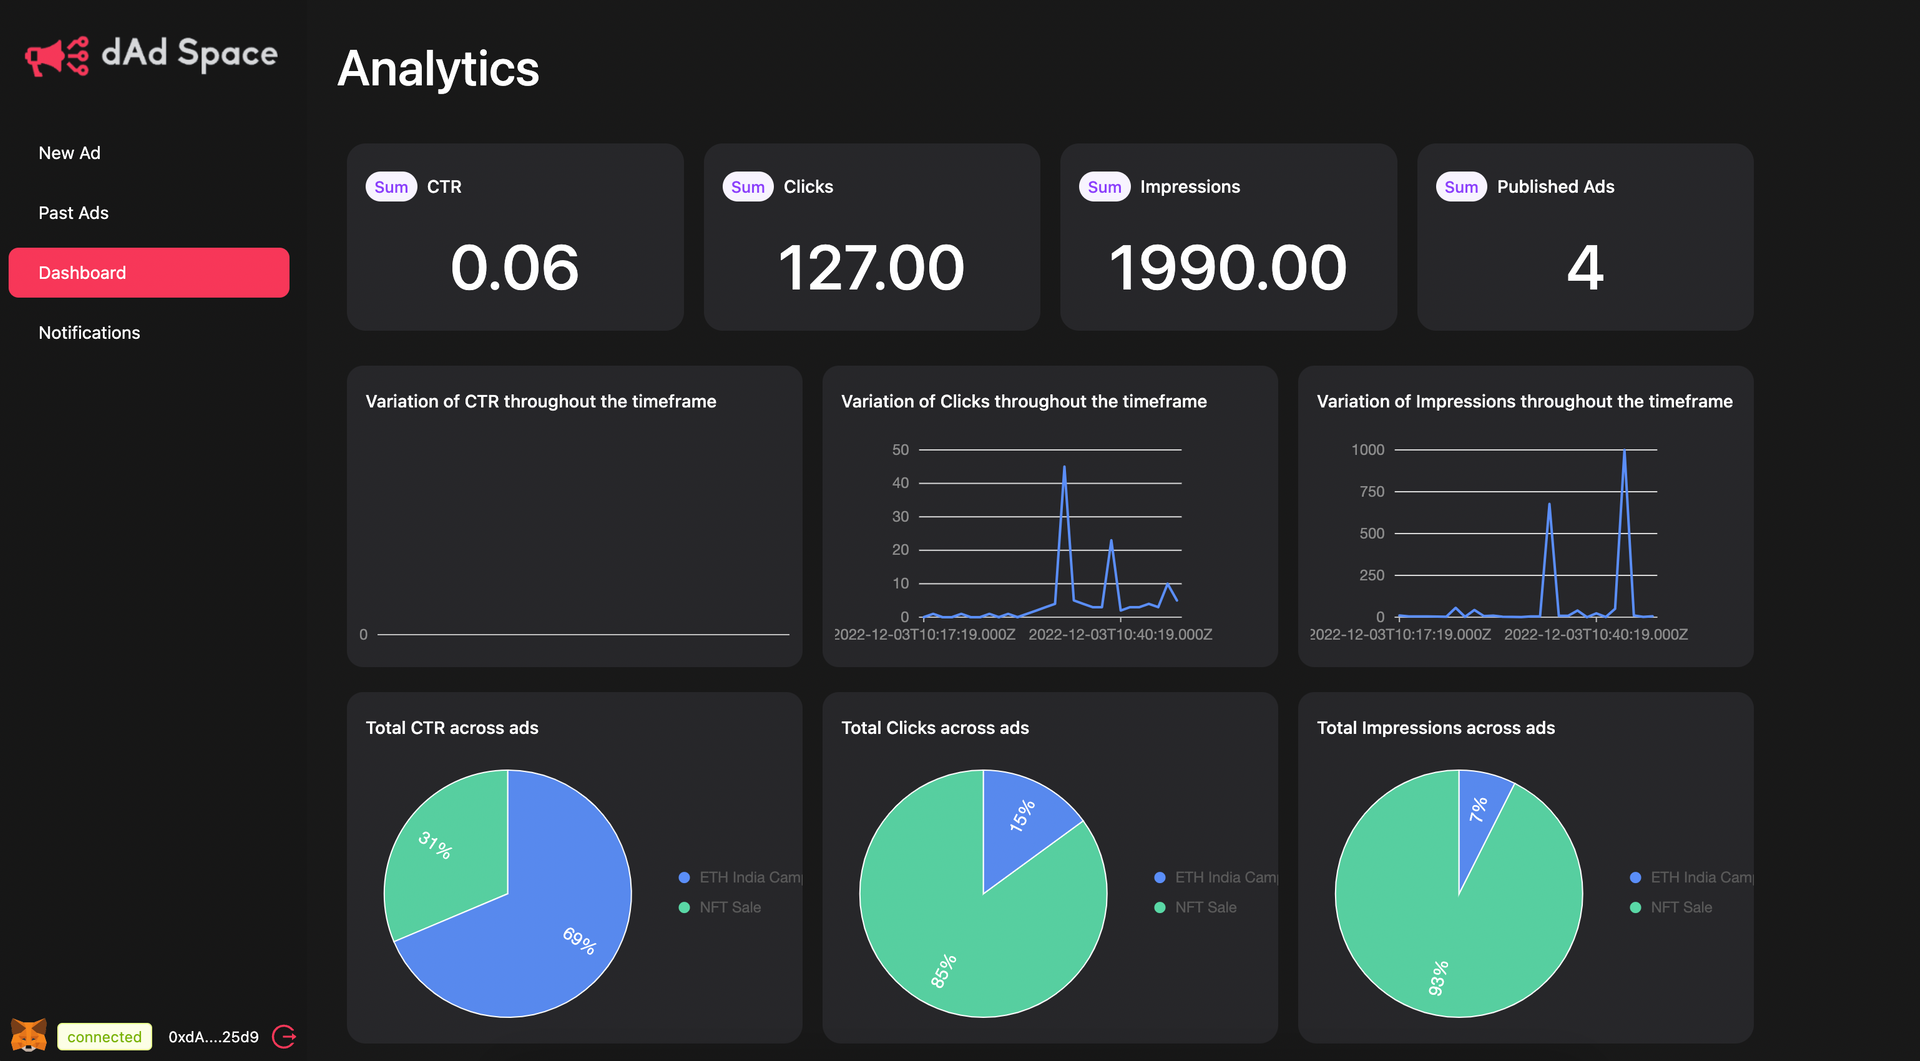The height and width of the screenshot is (1061, 1920).
Task: Click the Sum badge on CTR card
Action: (x=391, y=187)
